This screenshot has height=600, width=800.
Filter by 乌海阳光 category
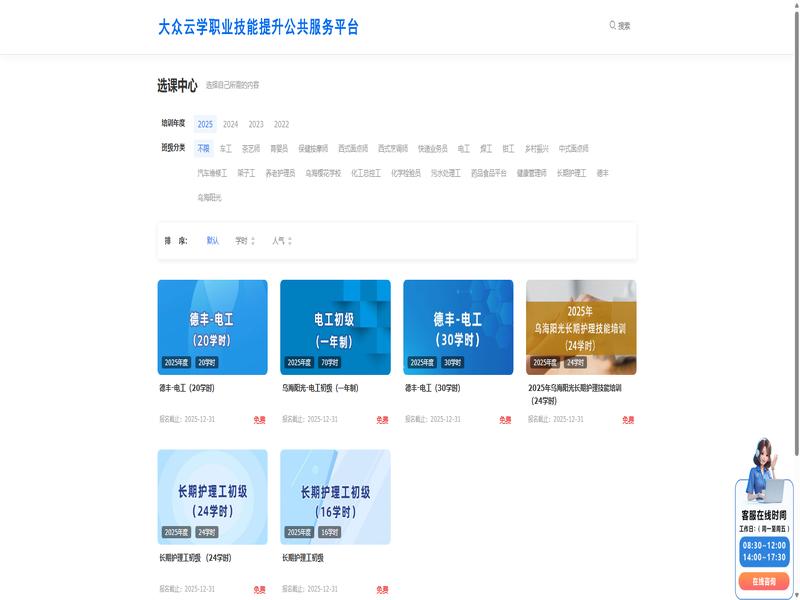209,198
